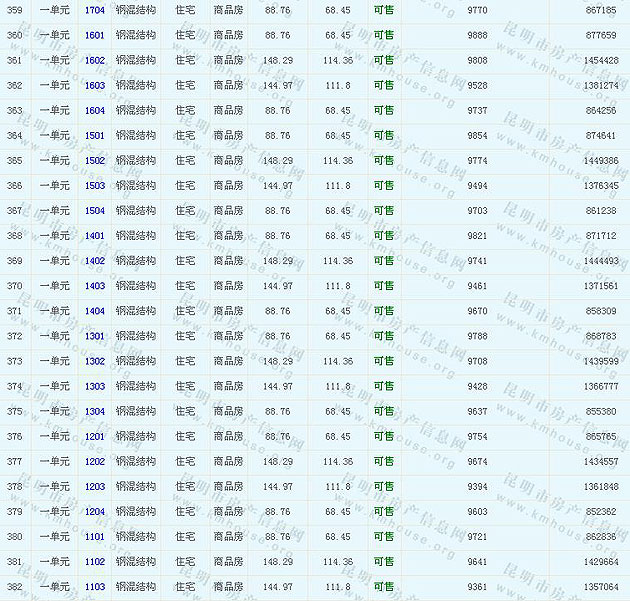Screen dimensions: 630x601
Task: Click the unit price 9361 cell
Action: (x=478, y=587)
